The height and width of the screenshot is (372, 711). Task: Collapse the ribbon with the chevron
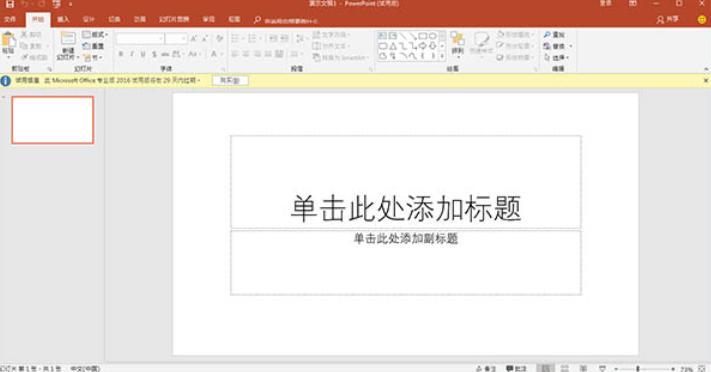point(706,69)
